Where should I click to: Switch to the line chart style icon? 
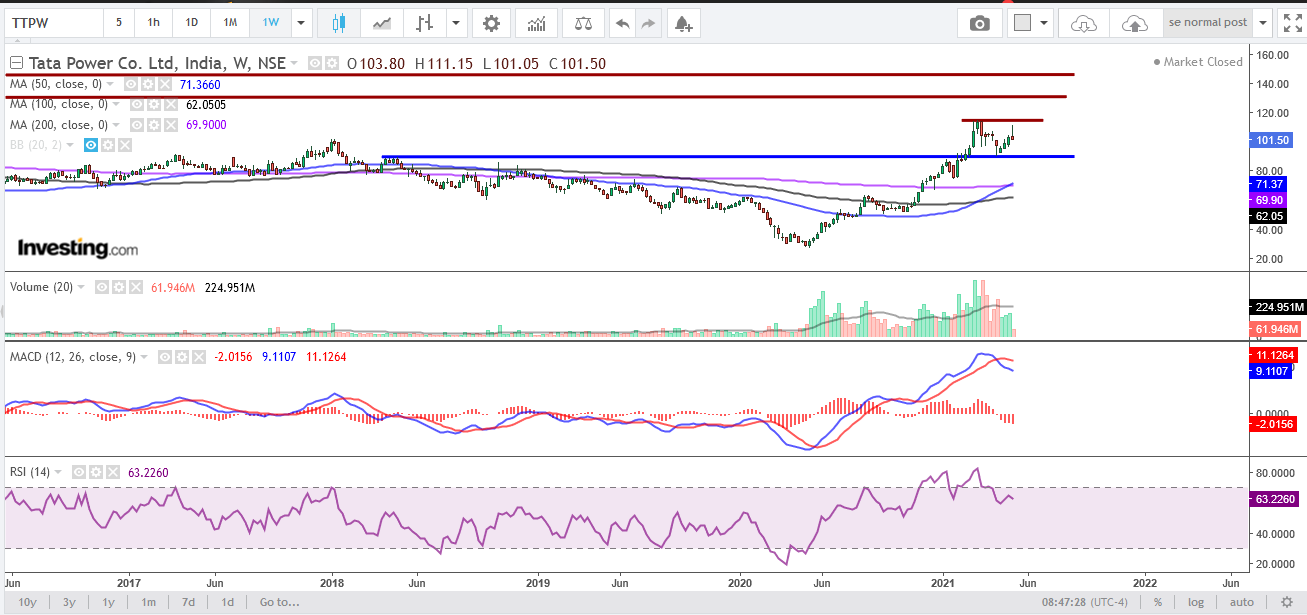point(382,22)
